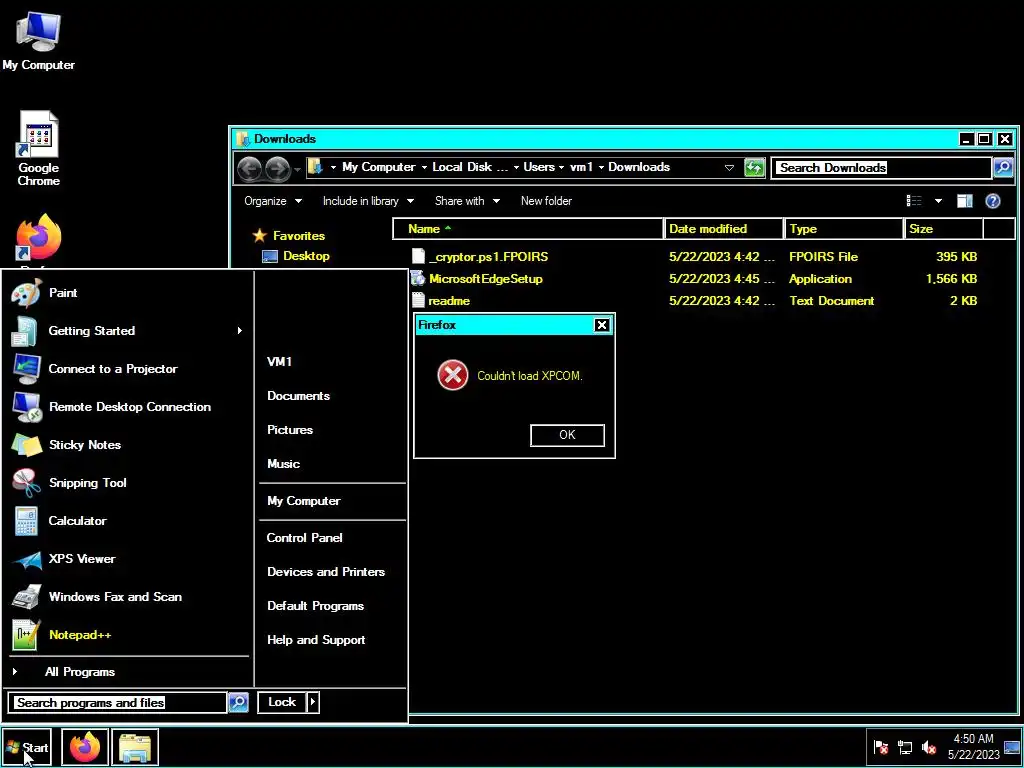Click Change your view icon
This screenshot has height=768, width=1024.
tap(914, 201)
